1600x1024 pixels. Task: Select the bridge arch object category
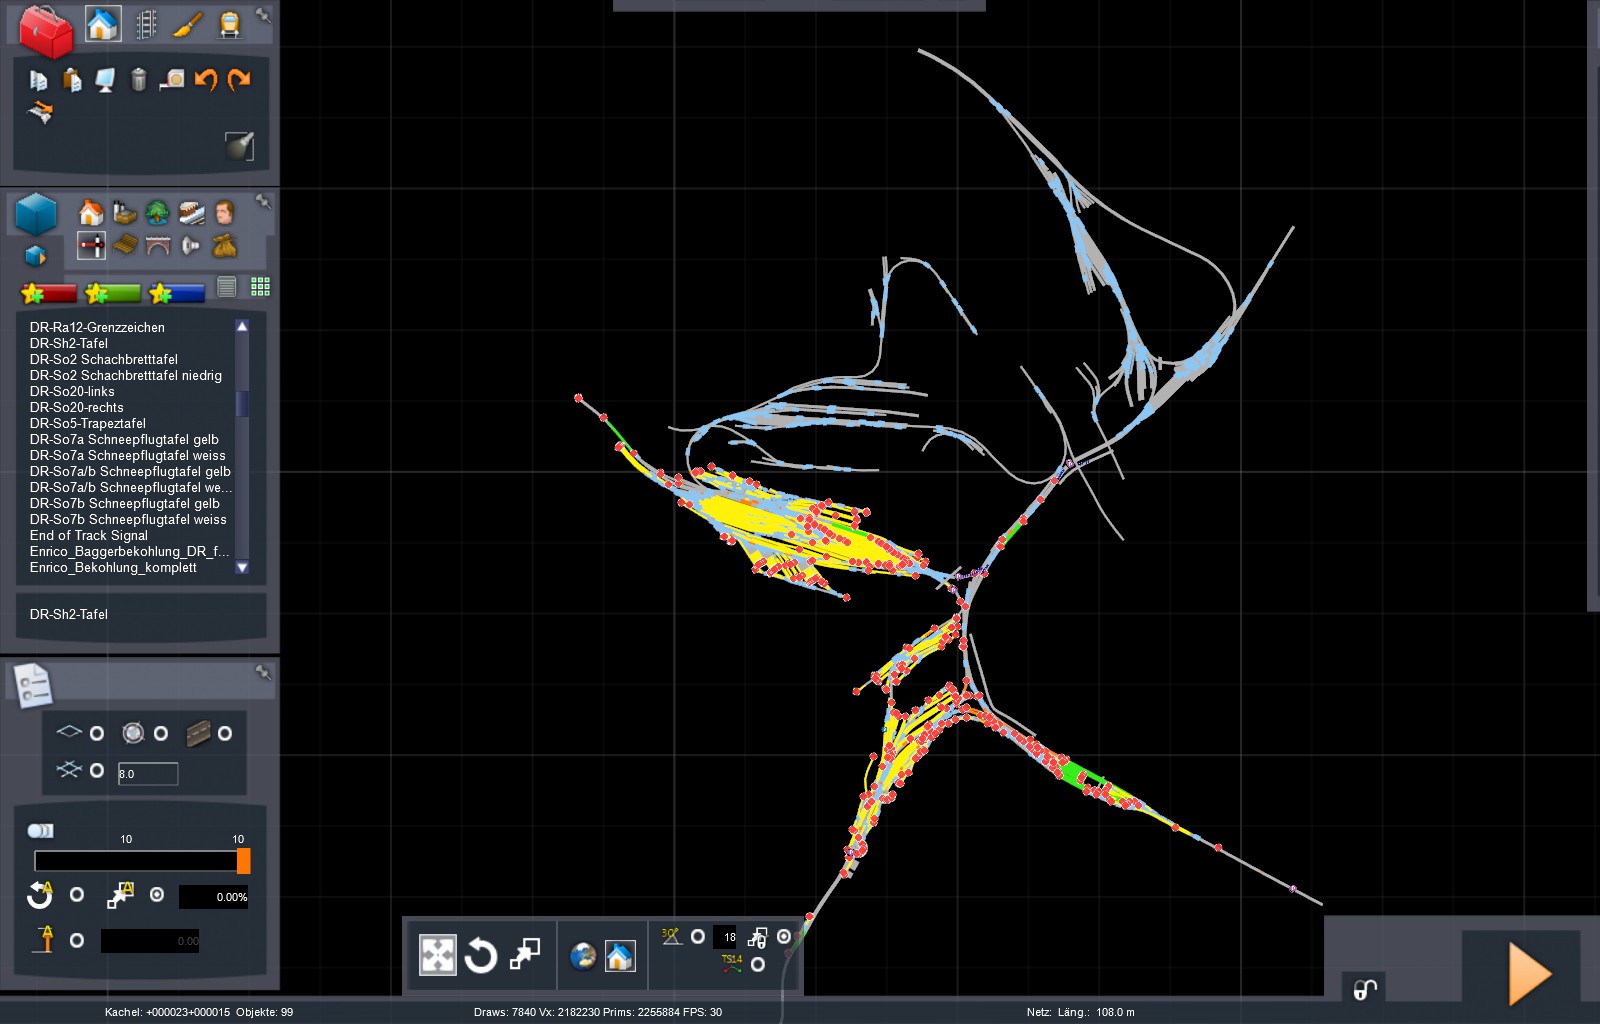click(158, 245)
